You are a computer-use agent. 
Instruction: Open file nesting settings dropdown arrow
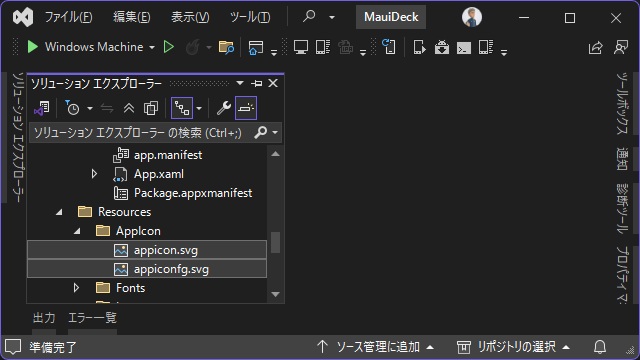[x=199, y=109]
